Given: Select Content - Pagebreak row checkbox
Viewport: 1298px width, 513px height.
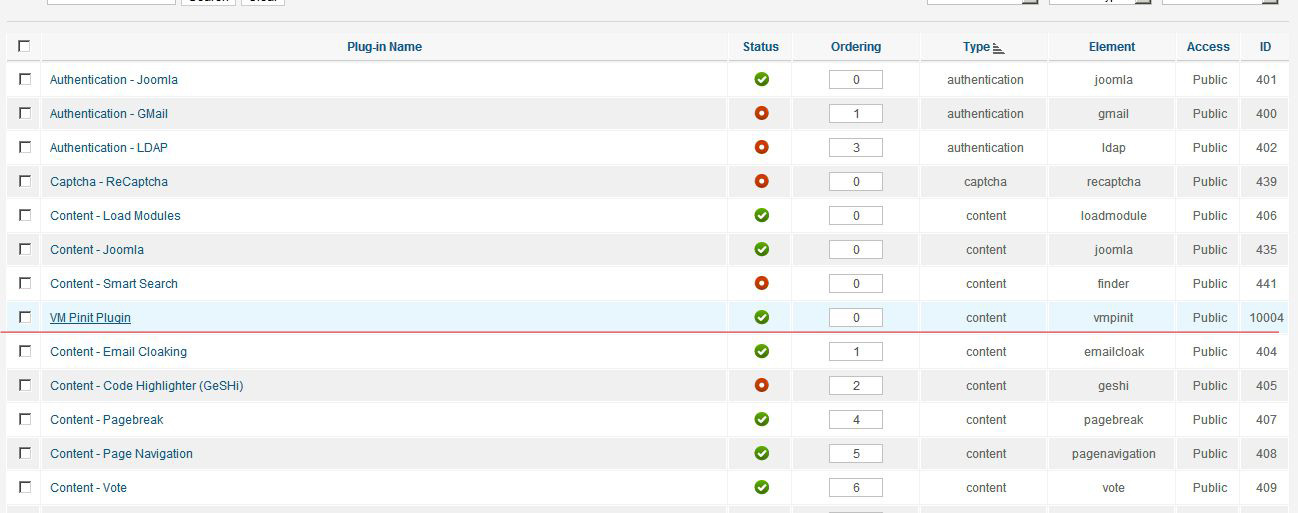Looking at the screenshot, I should [x=25, y=419].
